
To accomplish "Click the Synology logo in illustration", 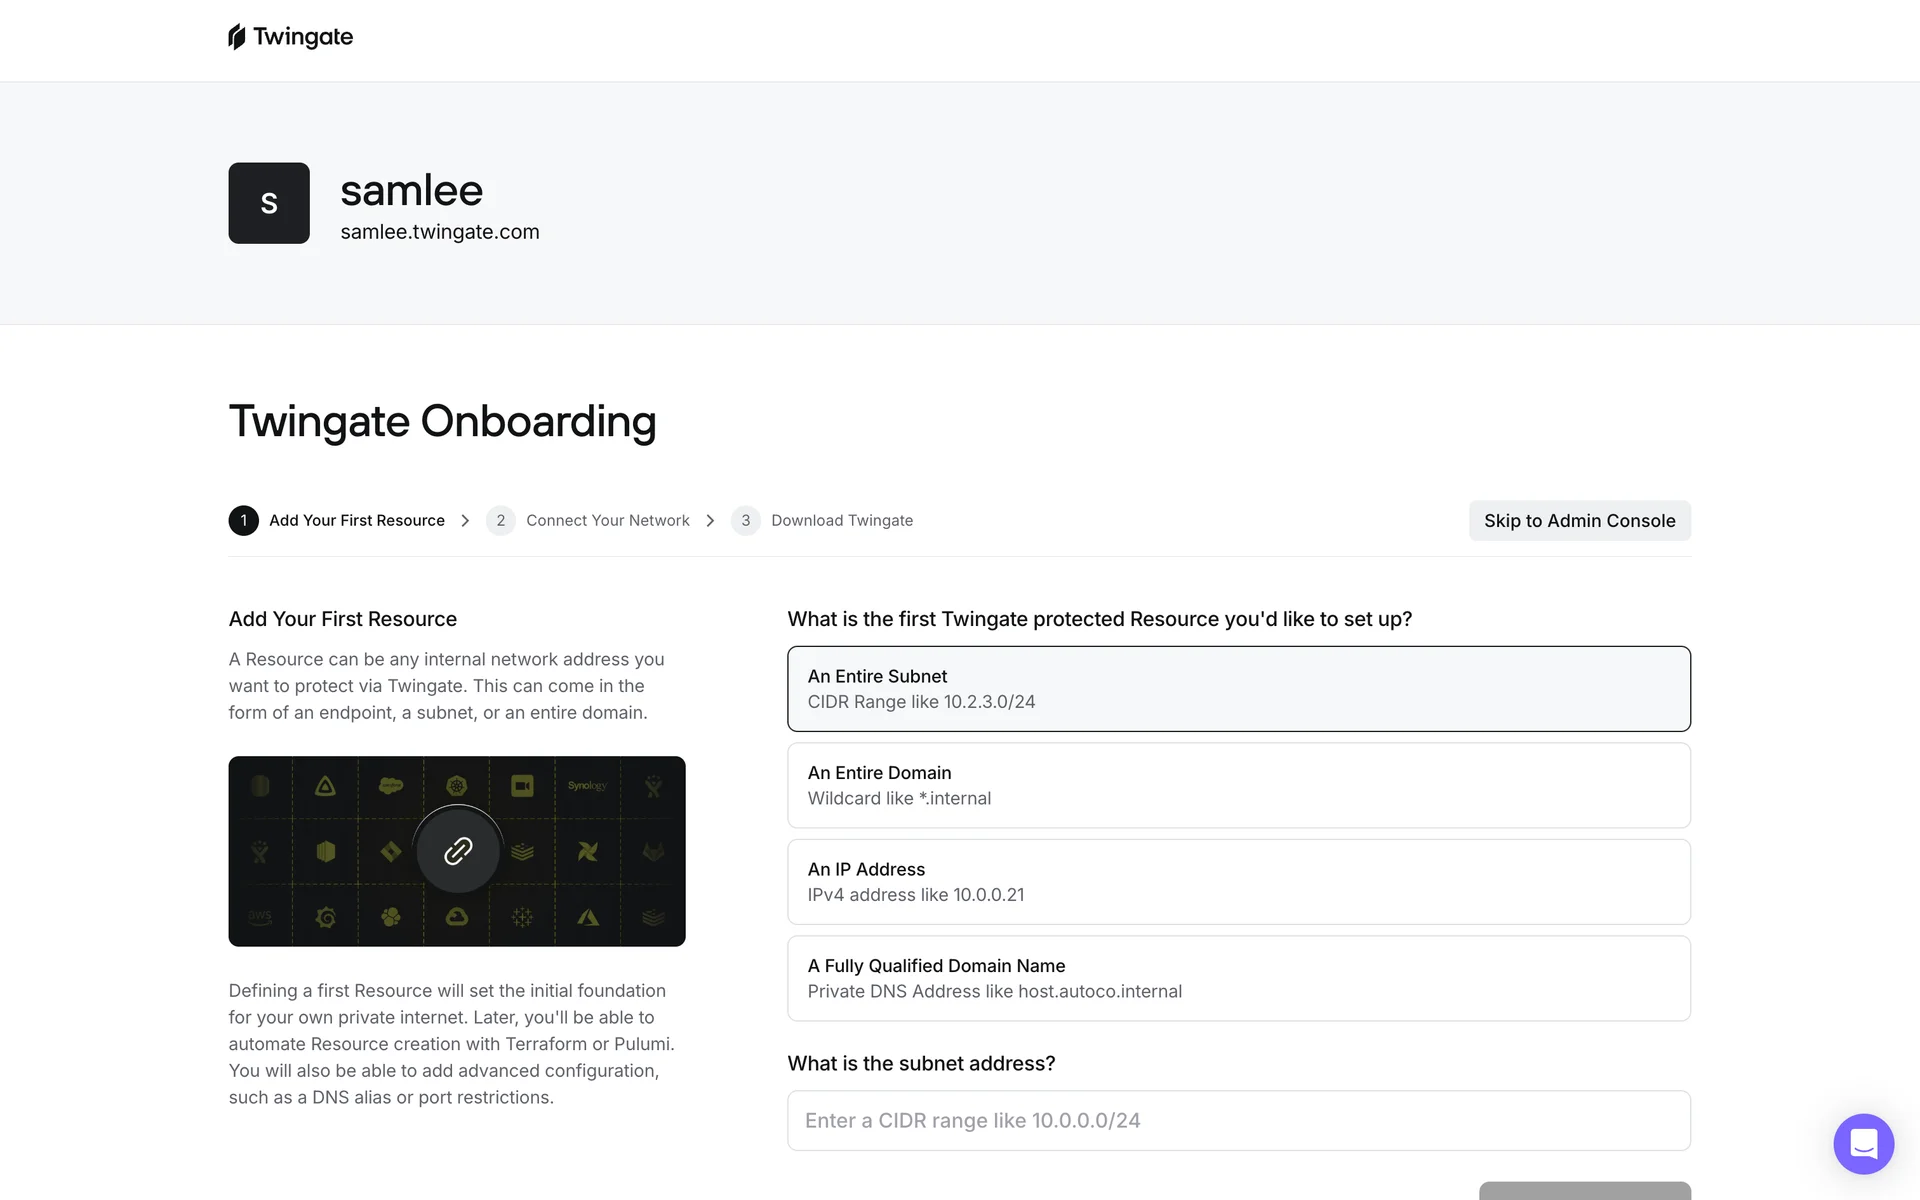I will 587,786.
